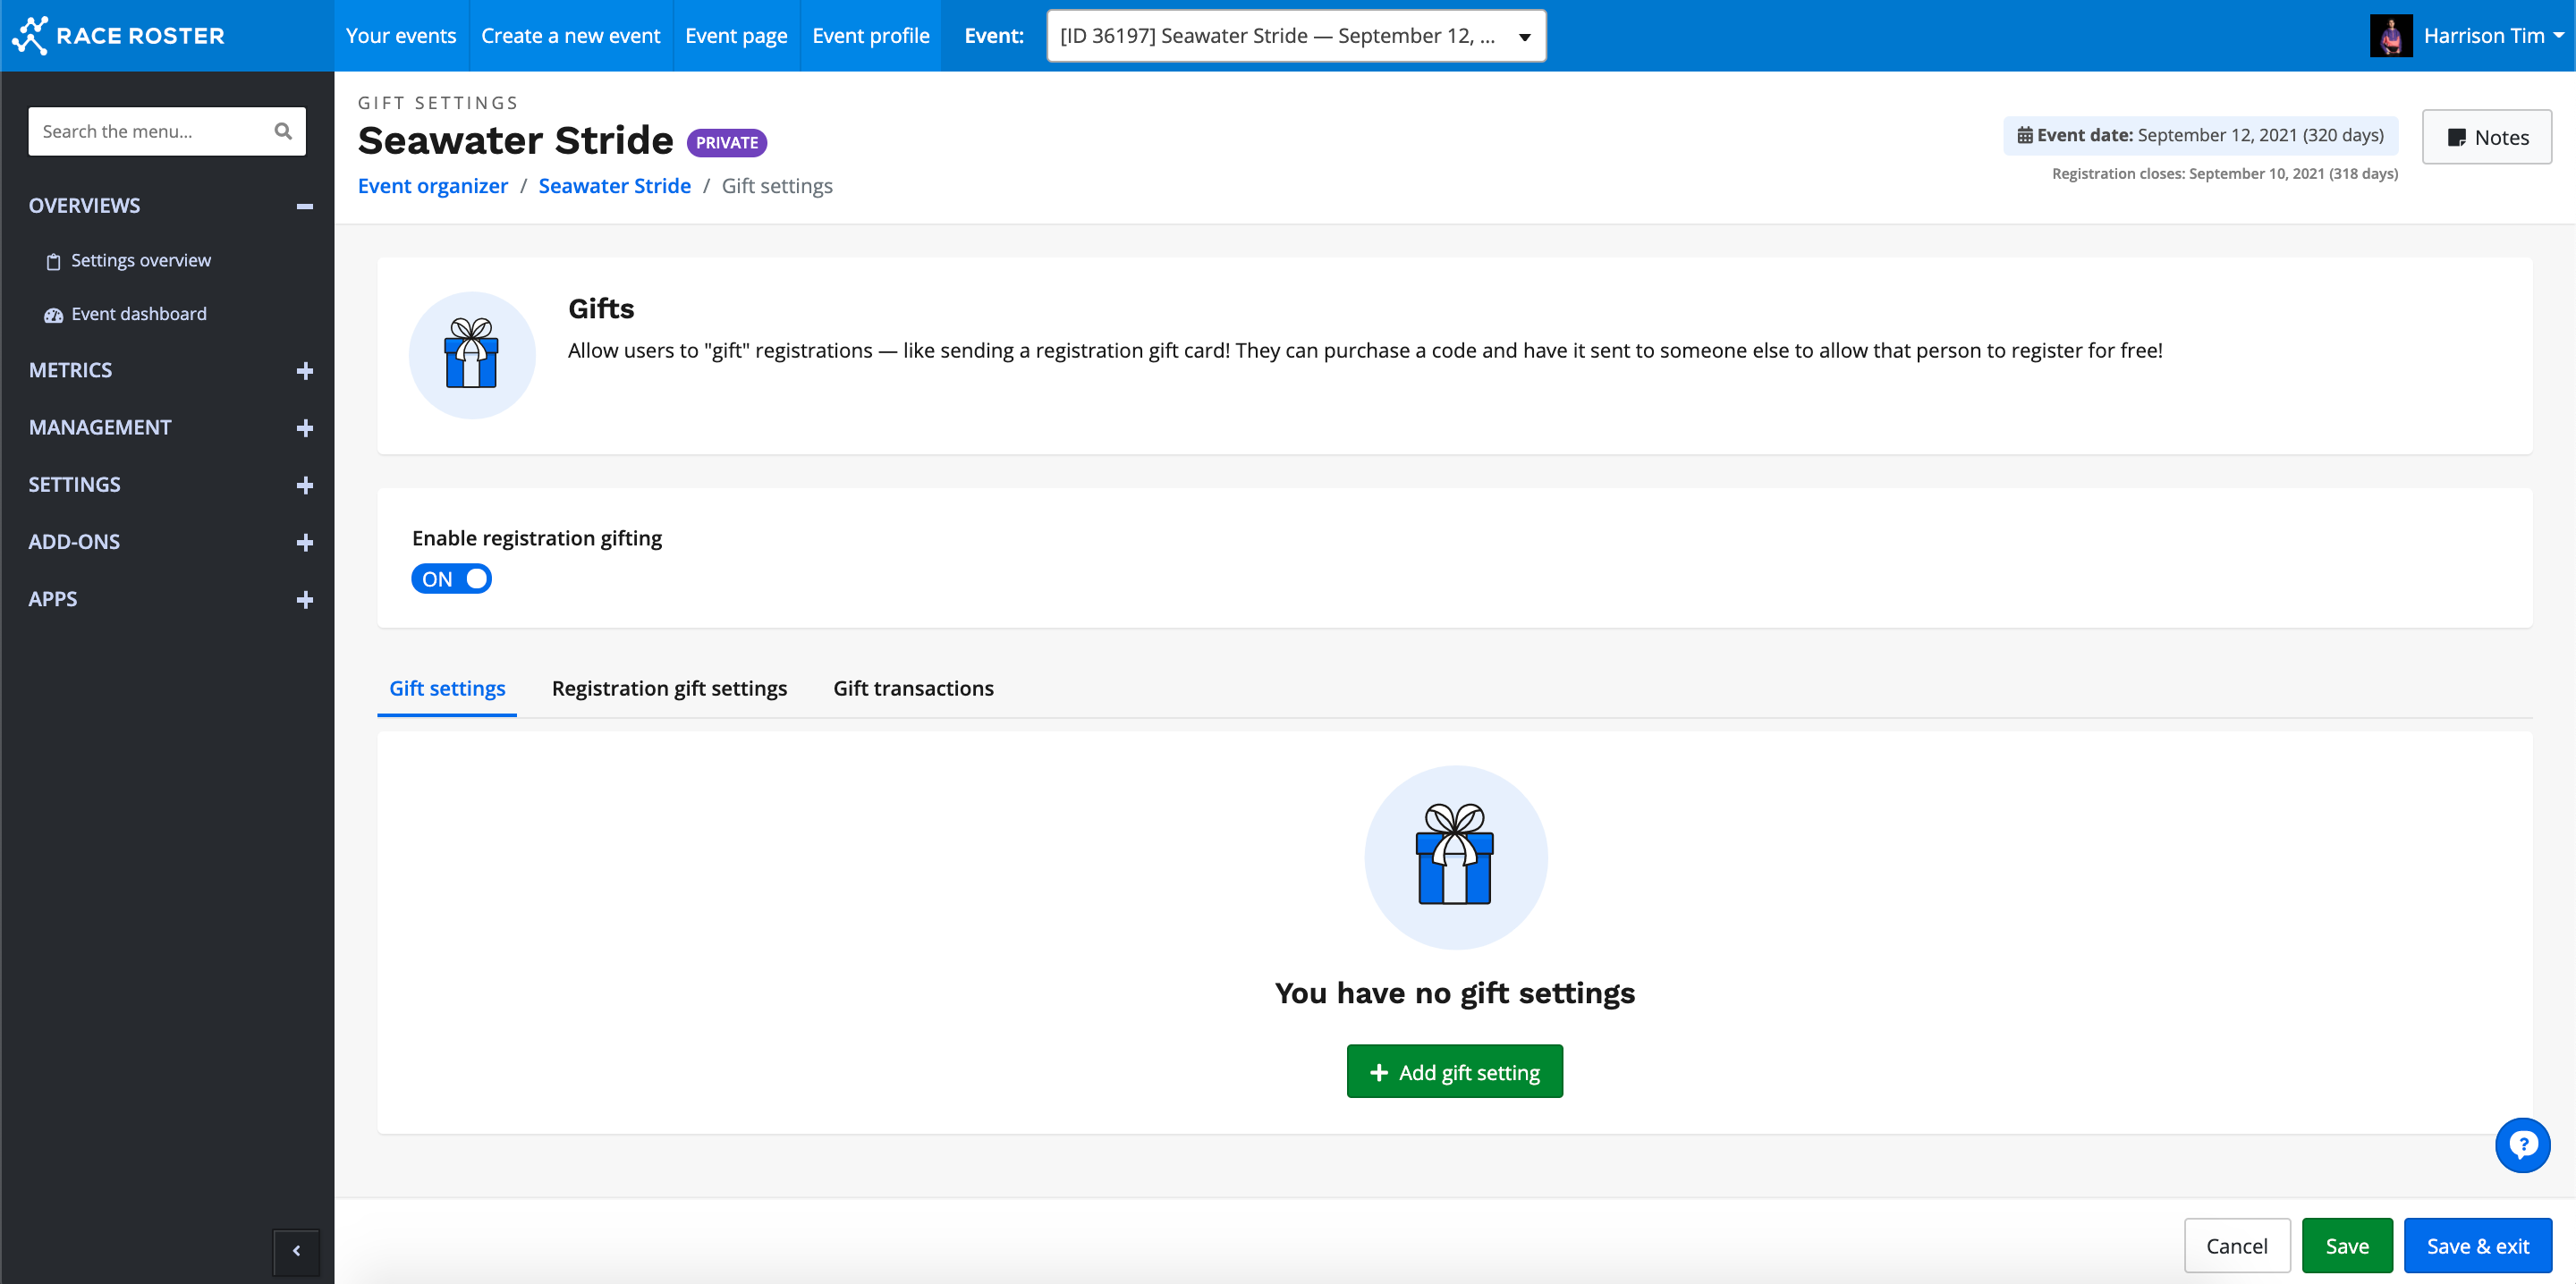Click Add gift setting
Image resolution: width=2576 pixels, height=1284 pixels.
tap(1454, 1071)
